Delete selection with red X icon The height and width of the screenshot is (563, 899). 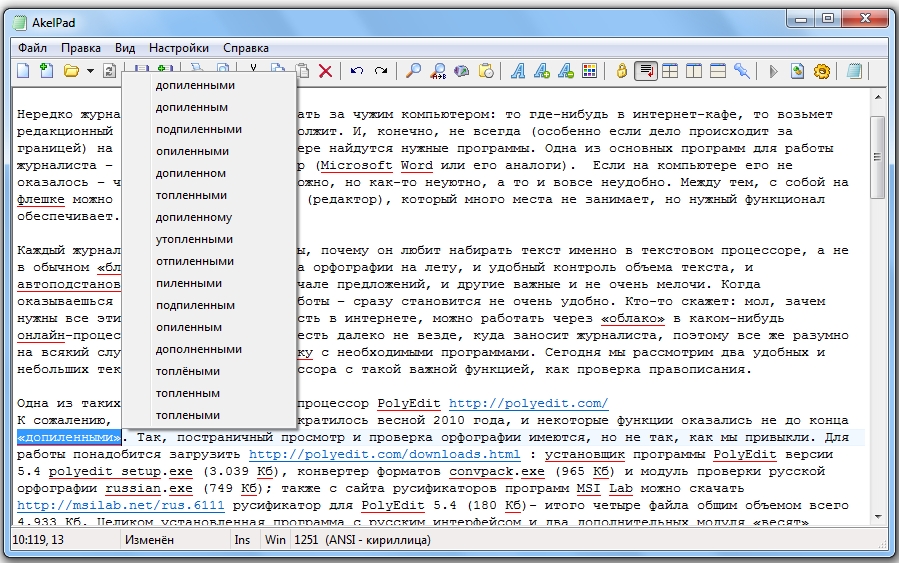coord(326,71)
